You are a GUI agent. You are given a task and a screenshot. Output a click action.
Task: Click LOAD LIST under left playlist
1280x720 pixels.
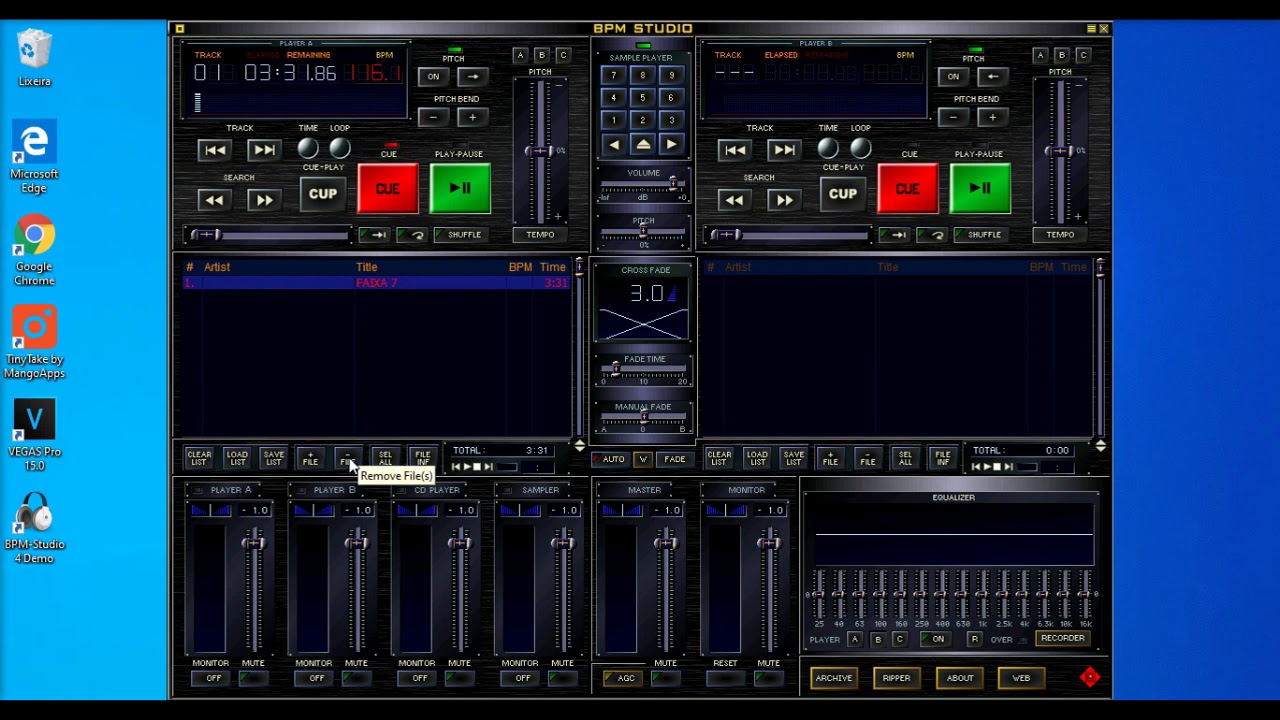coord(237,458)
